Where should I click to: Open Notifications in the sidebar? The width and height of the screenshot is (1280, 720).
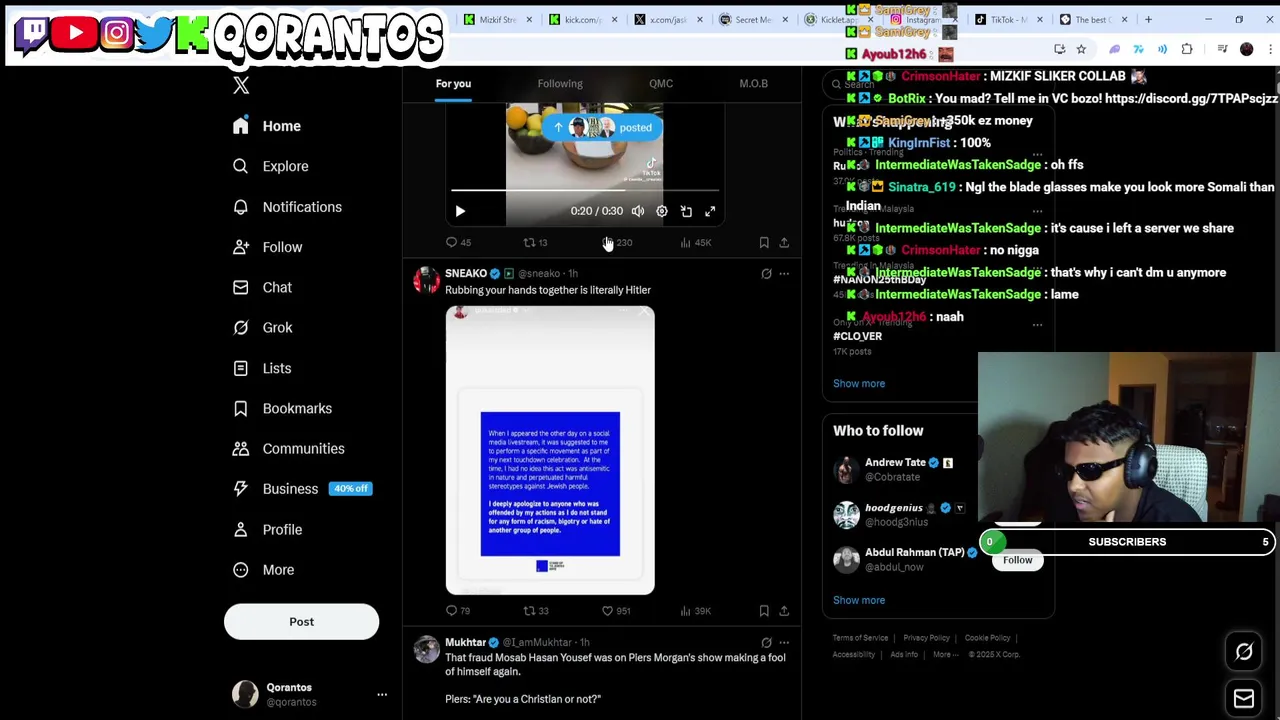(x=287, y=207)
